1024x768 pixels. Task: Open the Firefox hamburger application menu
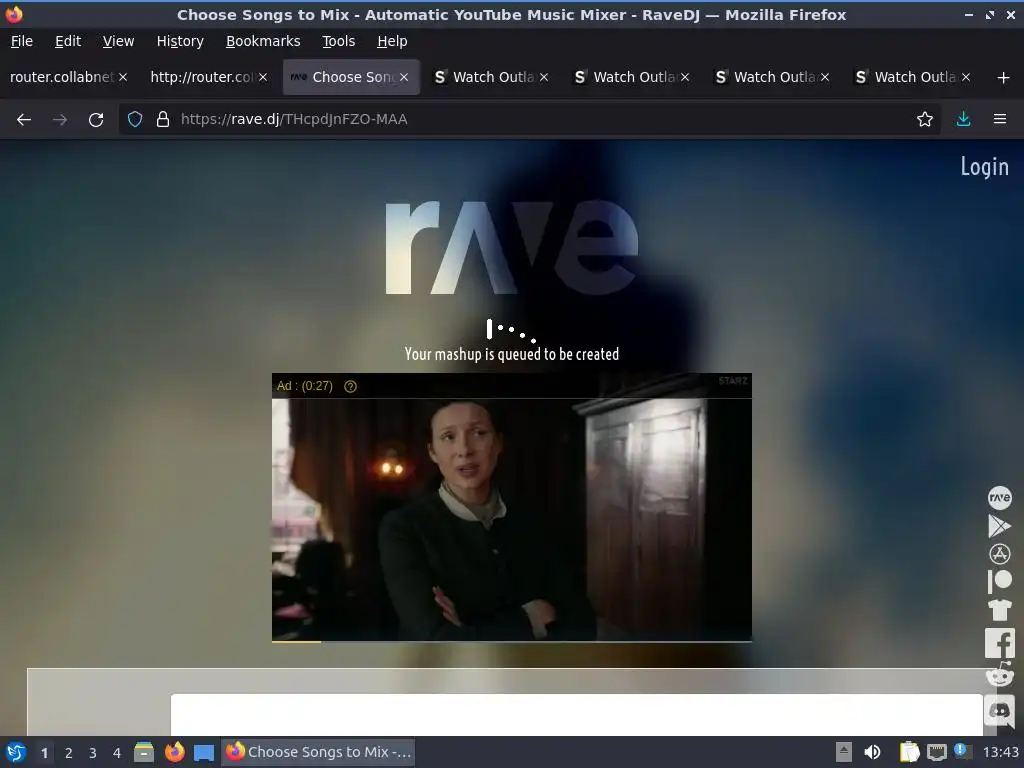pyautogui.click(x=999, y=120)
